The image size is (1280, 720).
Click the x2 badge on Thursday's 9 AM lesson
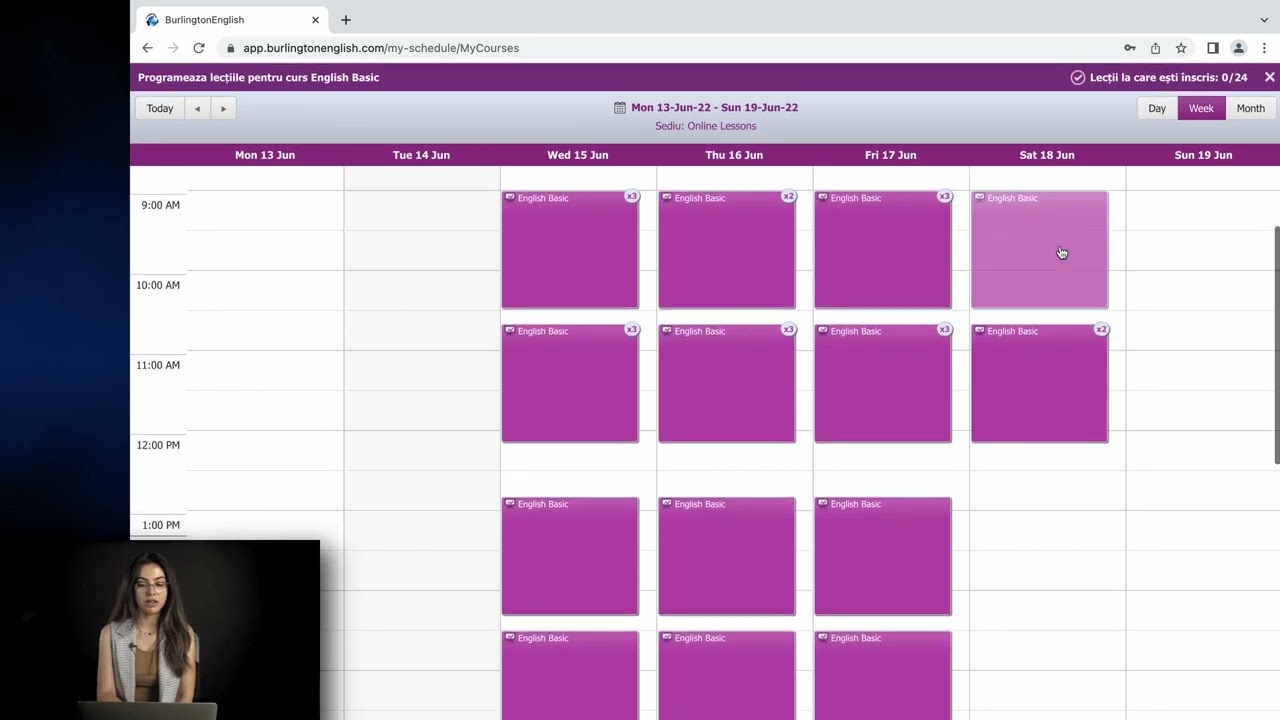pyautogui.click(x=789, y=196)
